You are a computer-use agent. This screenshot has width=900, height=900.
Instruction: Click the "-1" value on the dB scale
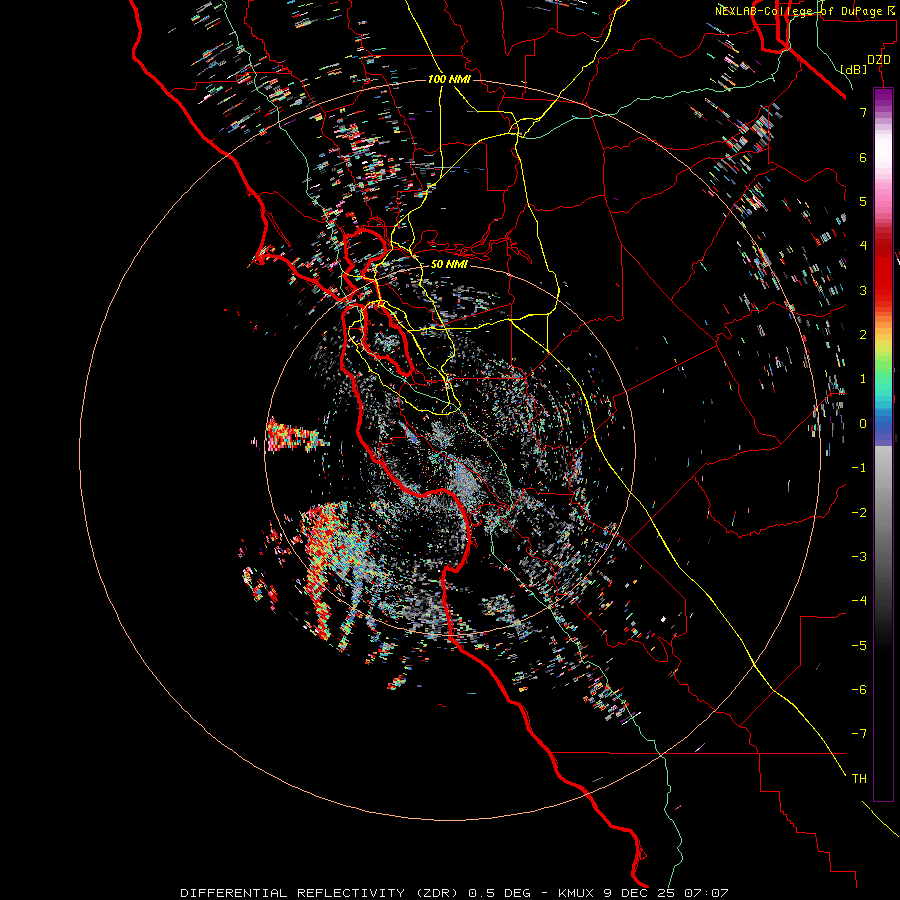pyautogui.click(x=859, y=468)
